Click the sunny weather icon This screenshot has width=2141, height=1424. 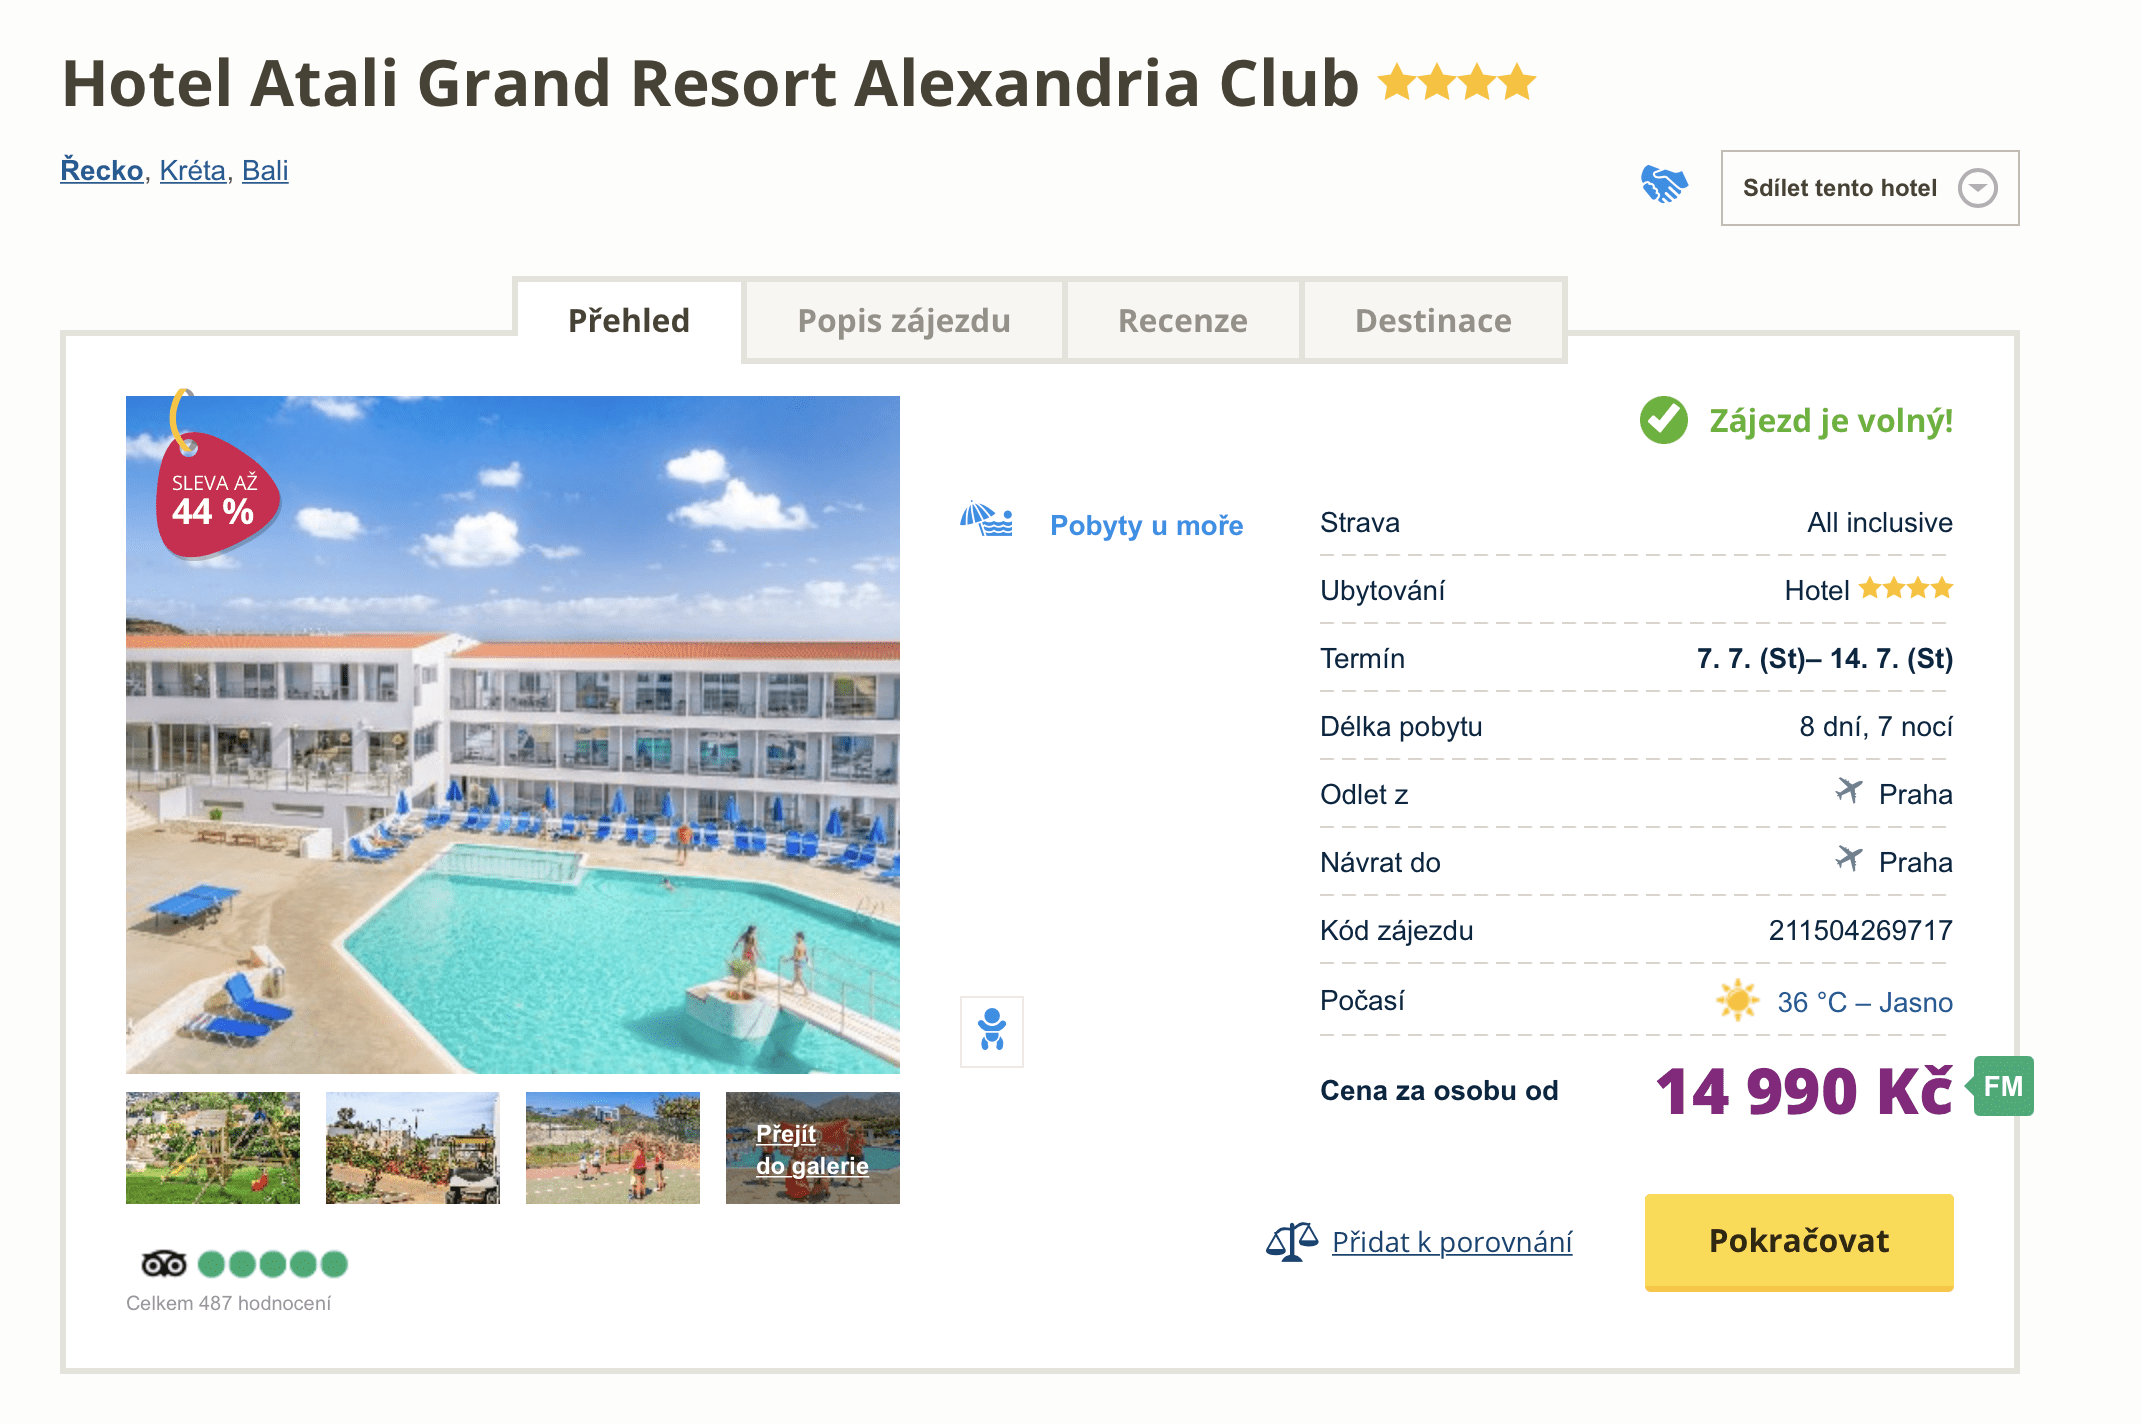(1737, 1000)
